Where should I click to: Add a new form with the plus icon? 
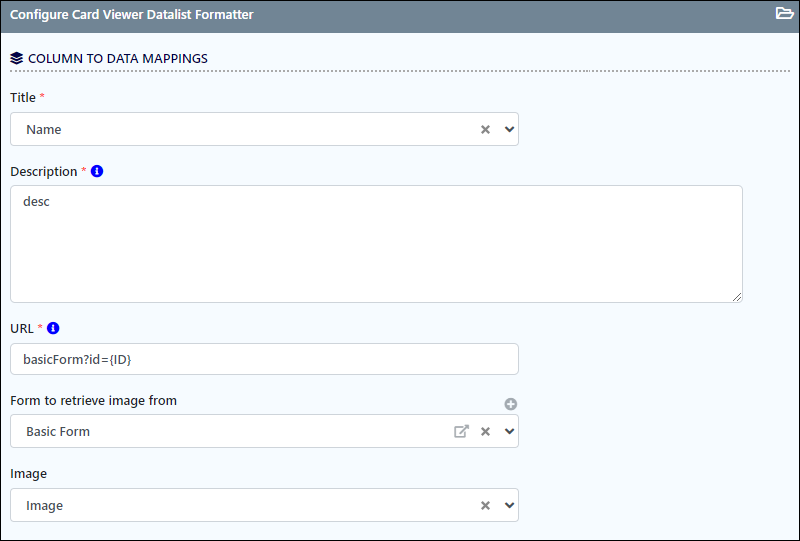pos(511,404)
